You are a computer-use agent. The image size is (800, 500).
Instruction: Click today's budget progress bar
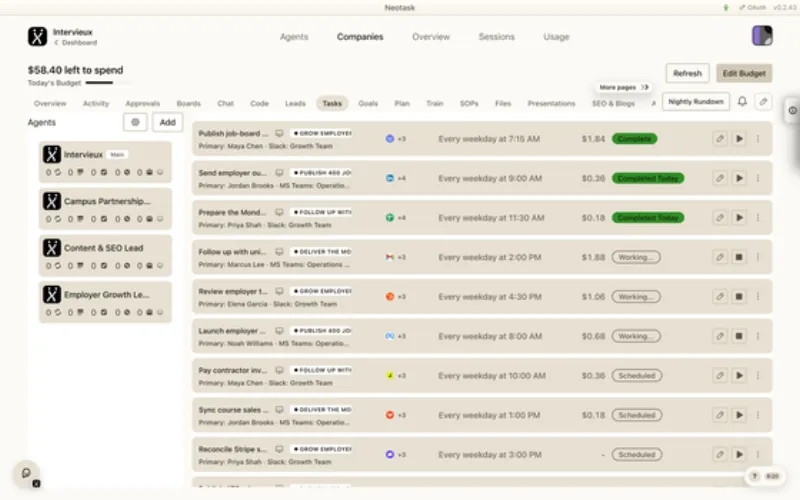pyautogui.click(x=108, y=83)
